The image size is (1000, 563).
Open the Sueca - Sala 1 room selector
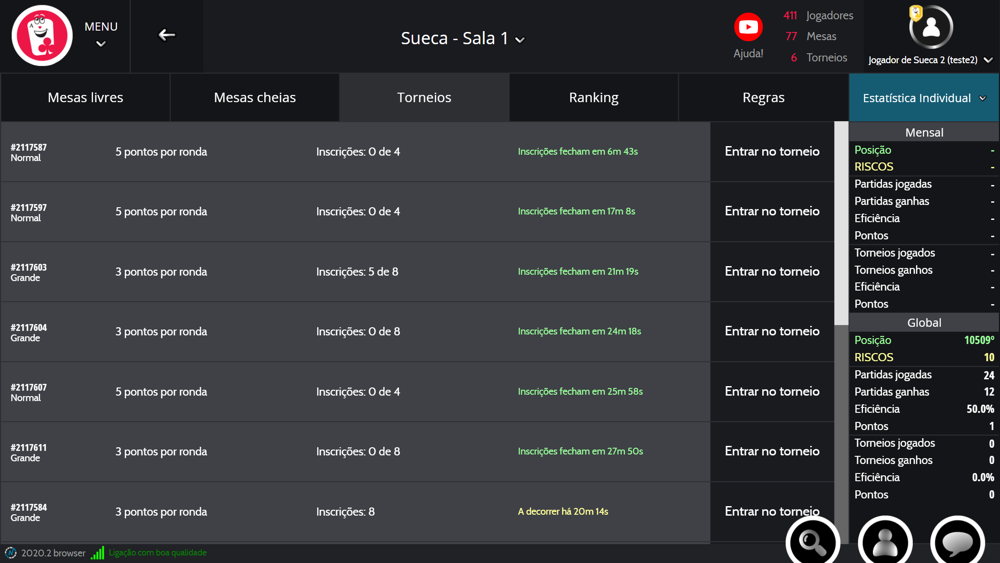click(462, 38)
